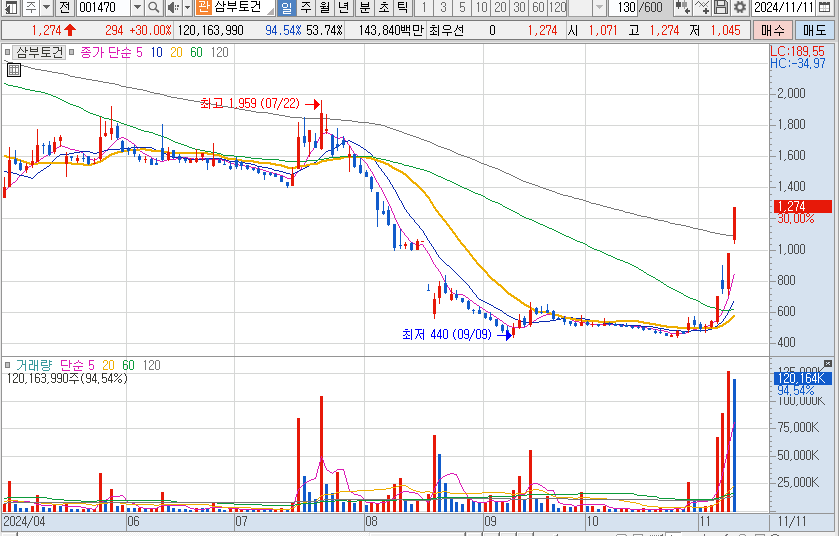Screen dimensions: 839x536
Task: Select tick 틱 chart period
Action: coord(403,7)
